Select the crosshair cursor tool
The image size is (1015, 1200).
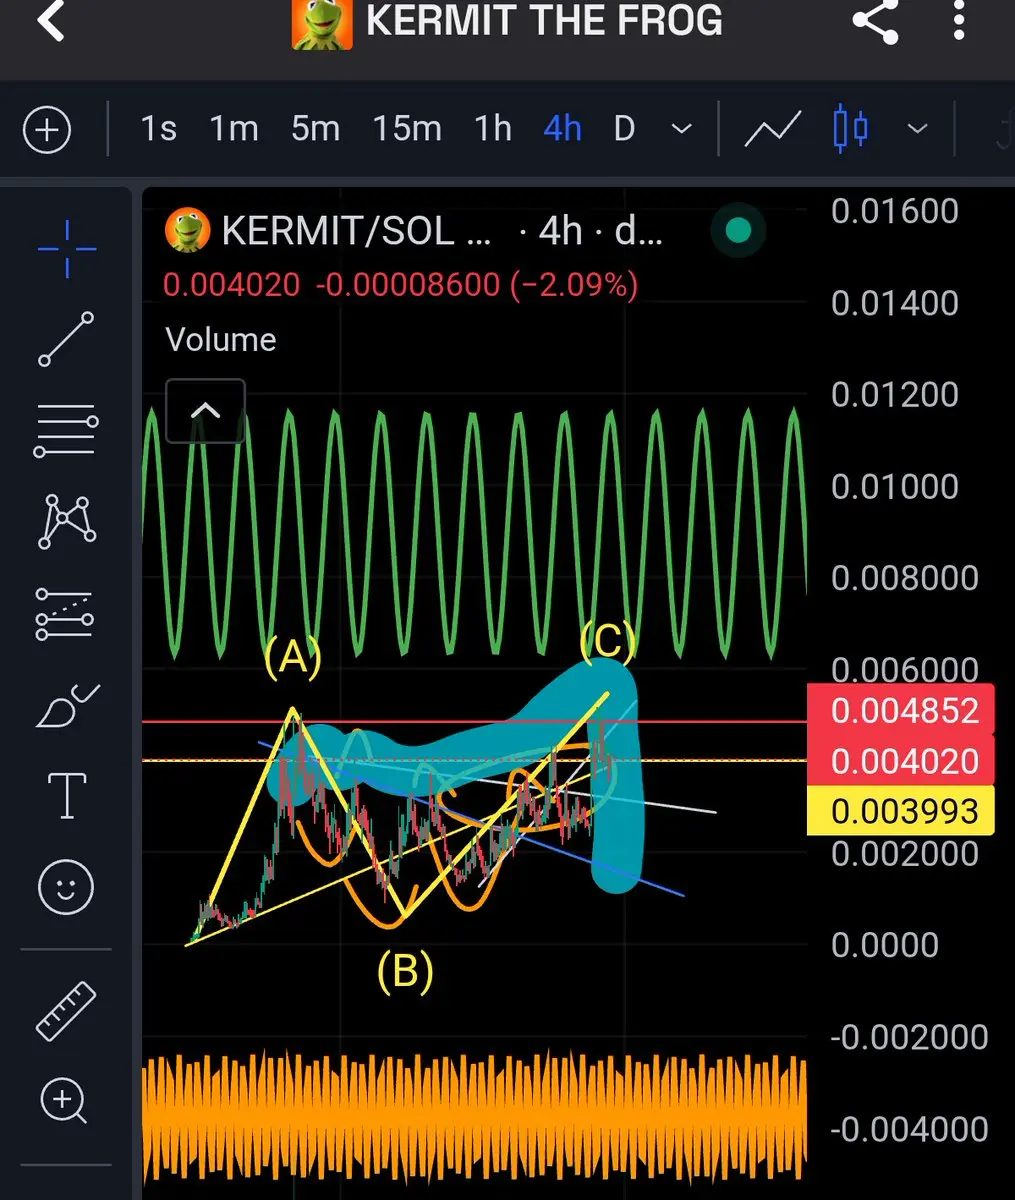coord(67,249)
